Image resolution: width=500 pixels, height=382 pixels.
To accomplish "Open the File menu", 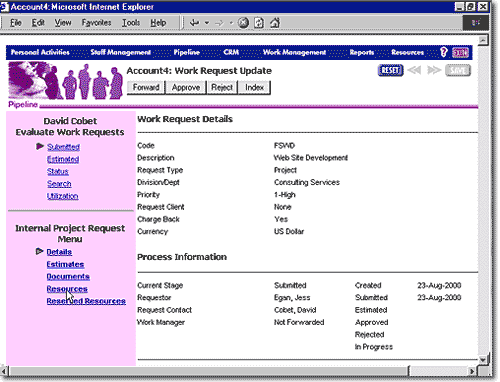I will click(15, 23).
